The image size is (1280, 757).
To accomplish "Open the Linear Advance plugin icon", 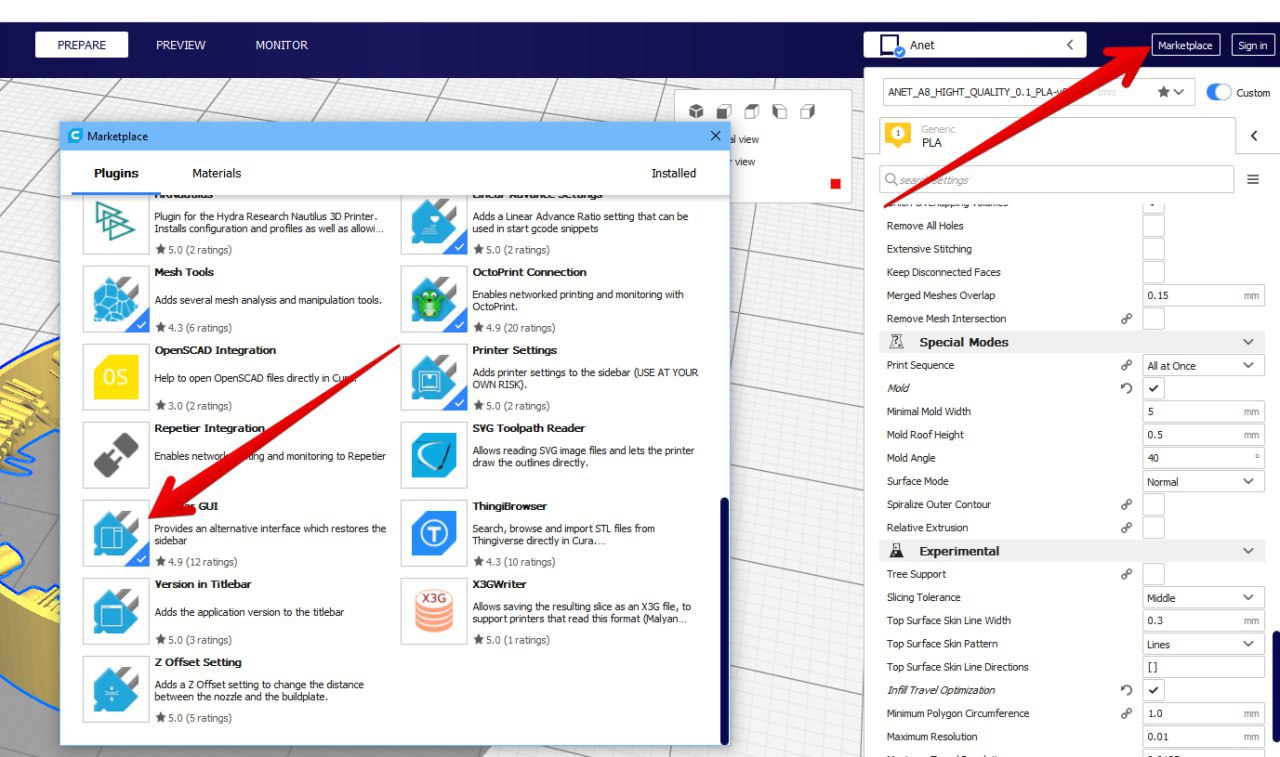I will pyautogui.click(x=434, y=224).
